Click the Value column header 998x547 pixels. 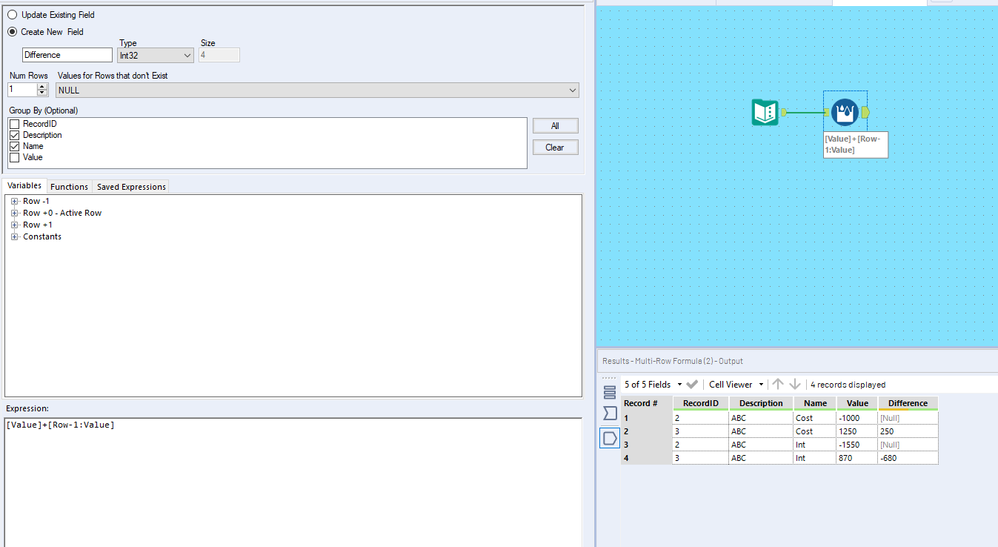857,403
